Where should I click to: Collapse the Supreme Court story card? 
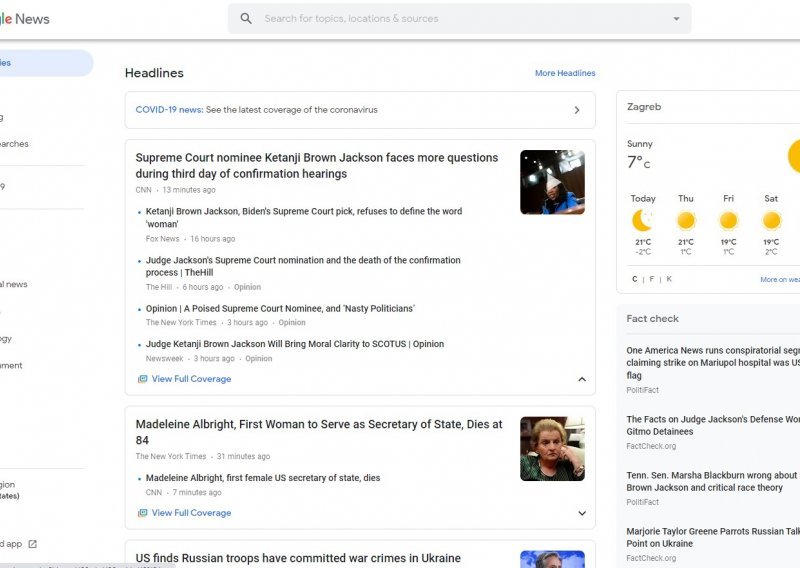tap(582, 379)
